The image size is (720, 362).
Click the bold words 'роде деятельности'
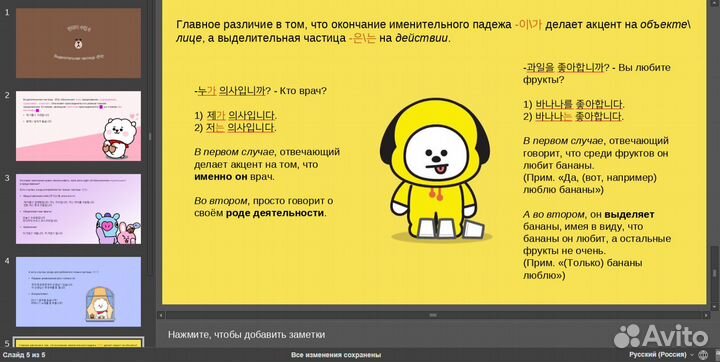tap(275, 213)
